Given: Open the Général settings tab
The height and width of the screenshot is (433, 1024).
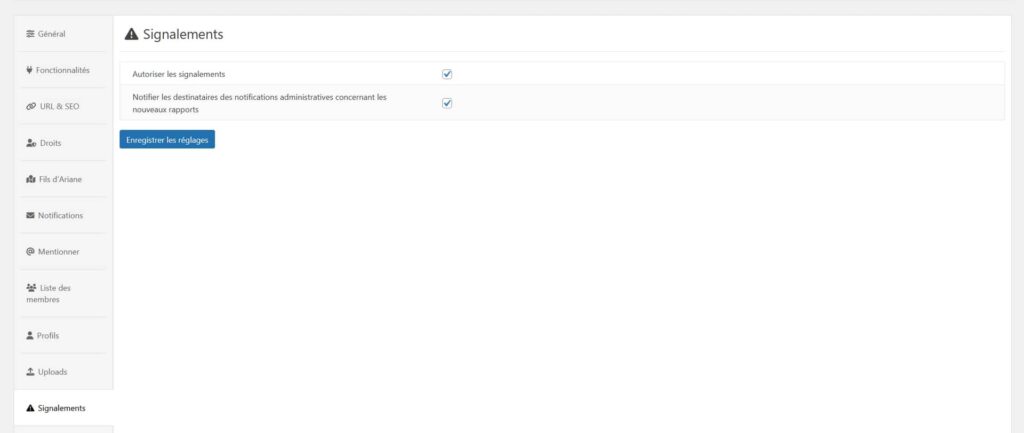Looking at the screenshot, I should tap(63, 34).
